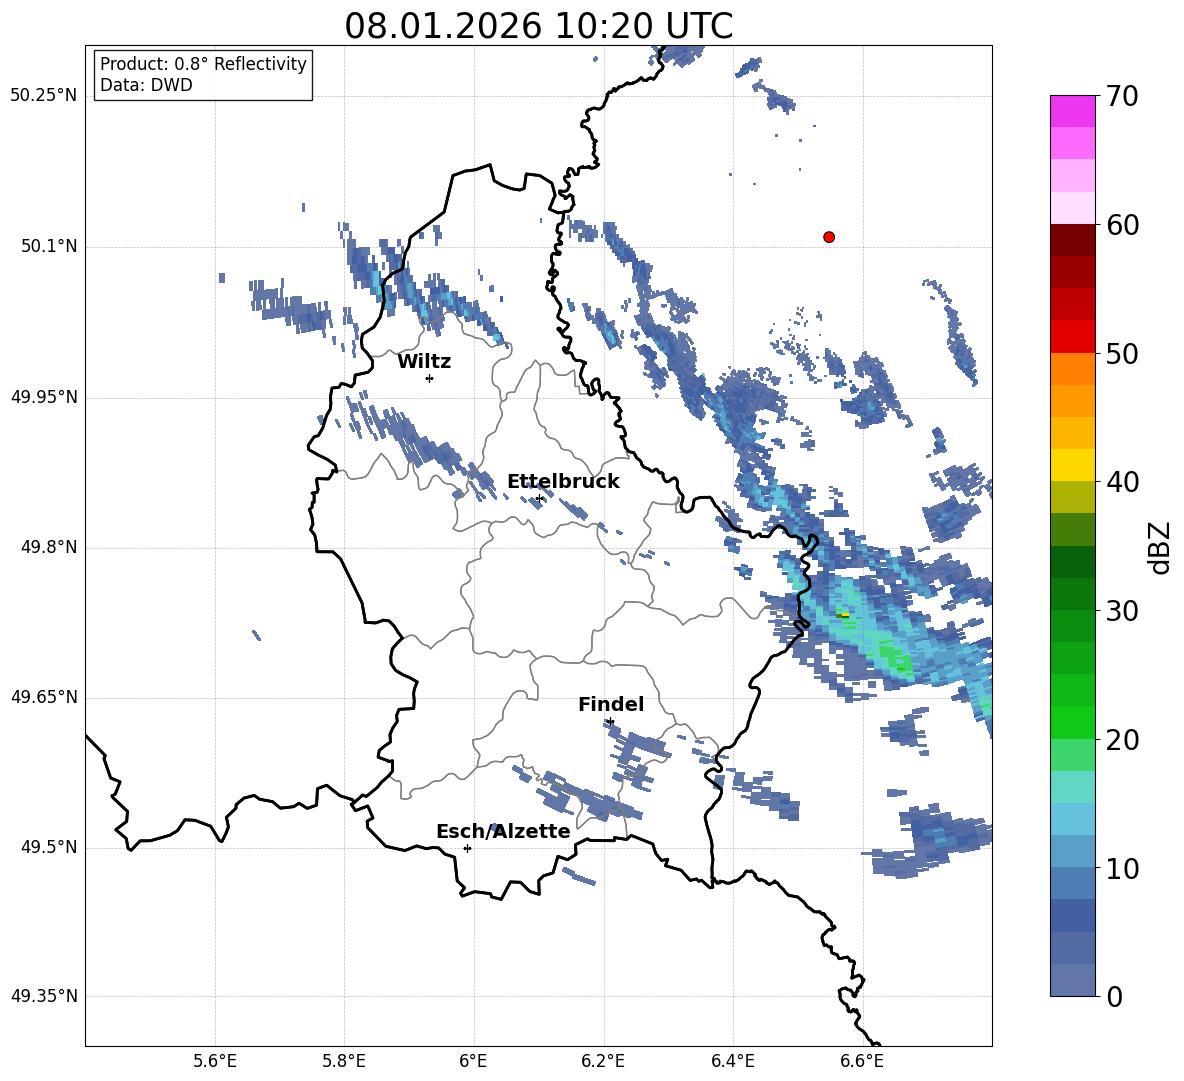This screenshot has width=1184, height=1081.
Task: Click the 49.95°N latitude label
Action: [44, 397]
